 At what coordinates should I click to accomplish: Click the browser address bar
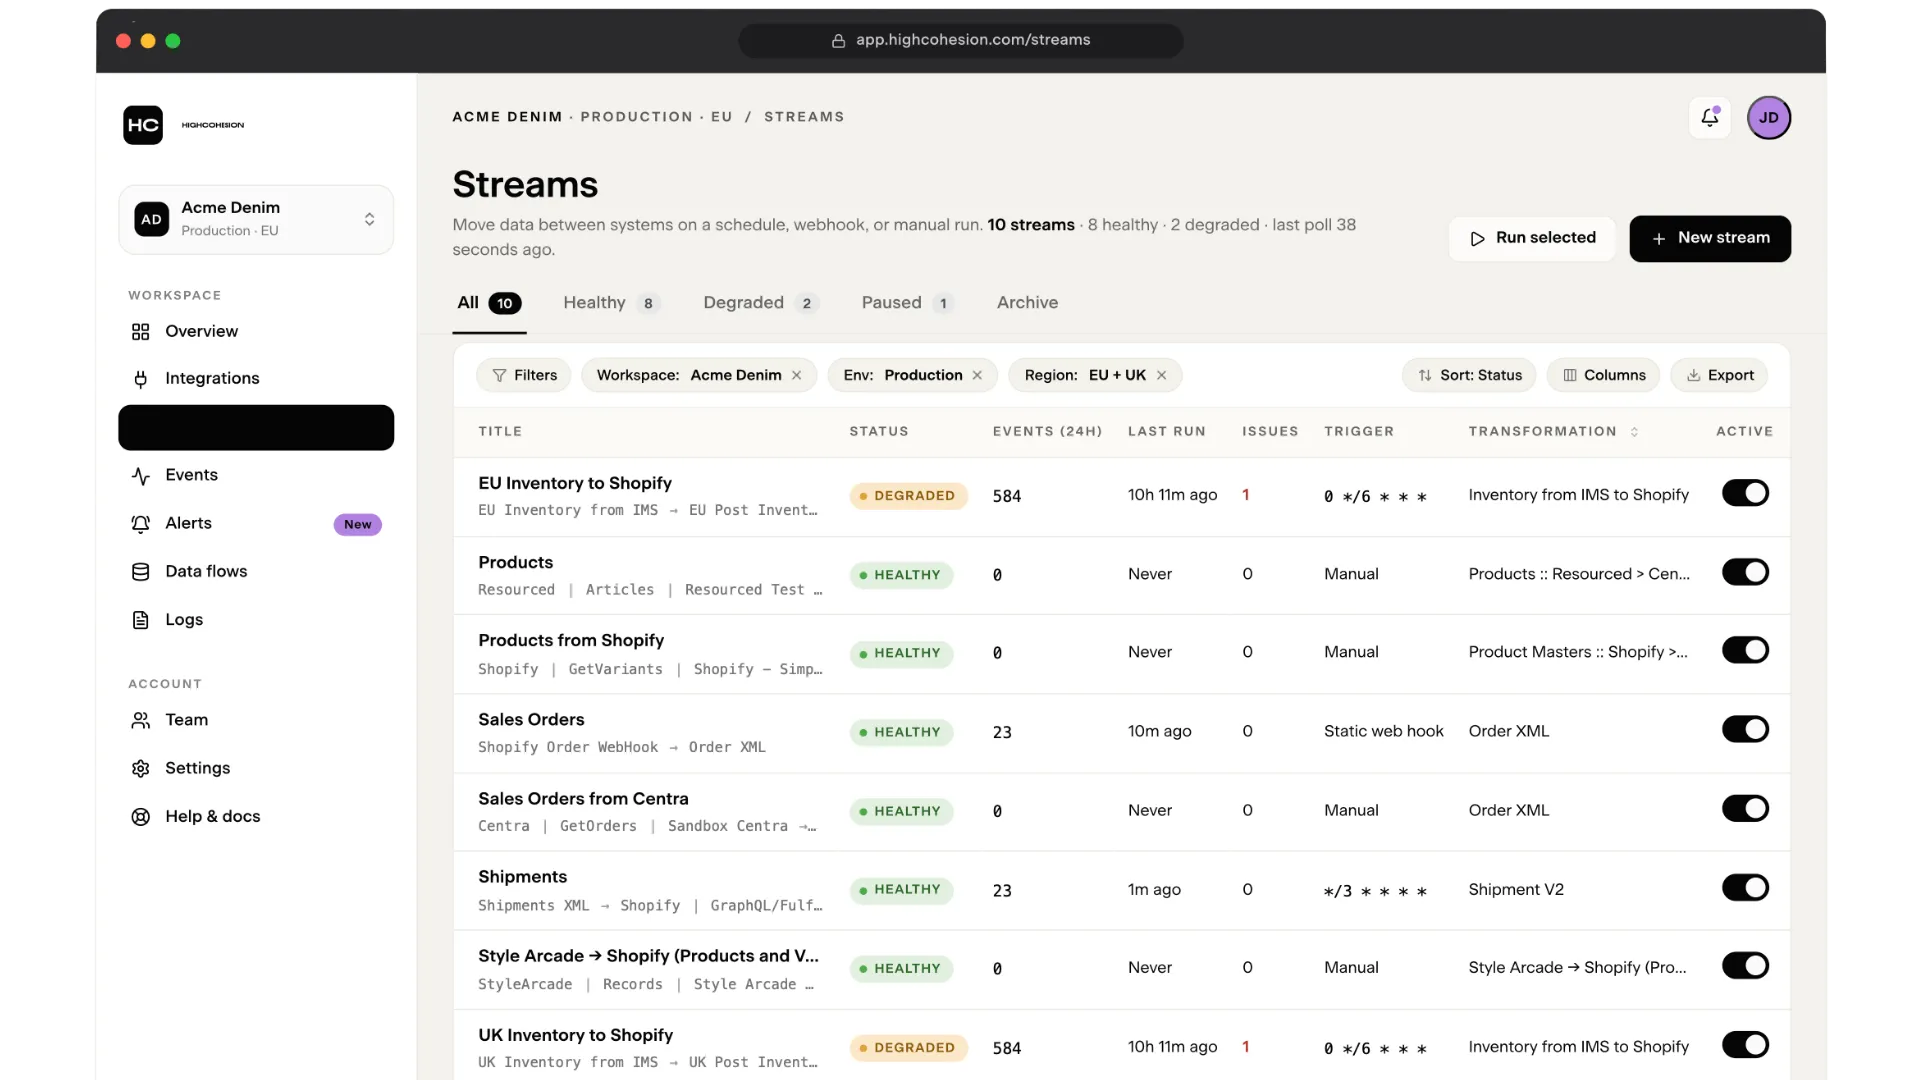960,41
